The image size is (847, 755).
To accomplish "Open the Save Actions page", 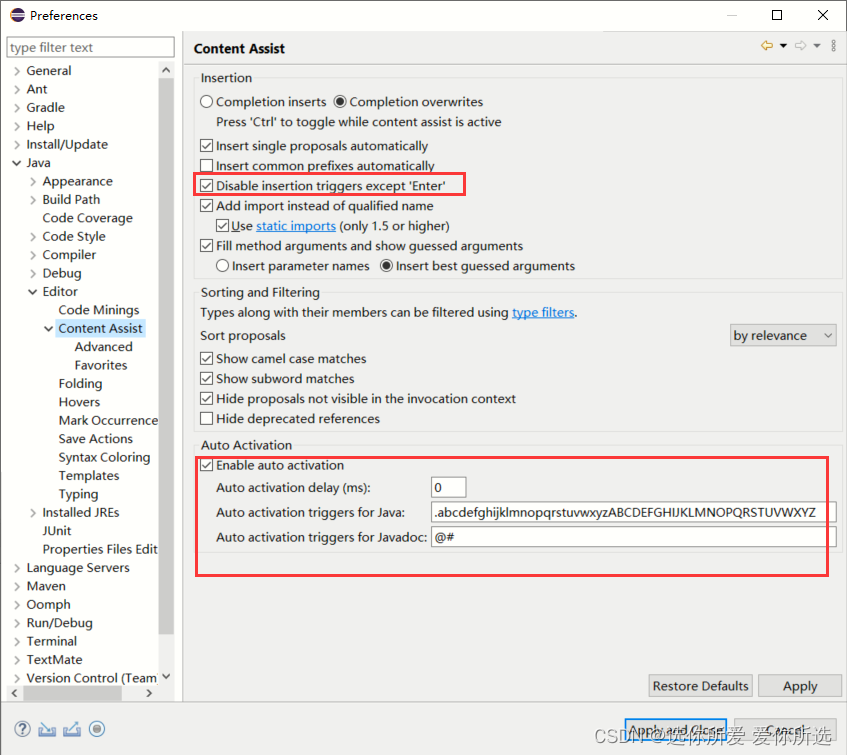I will pos(96,439).
